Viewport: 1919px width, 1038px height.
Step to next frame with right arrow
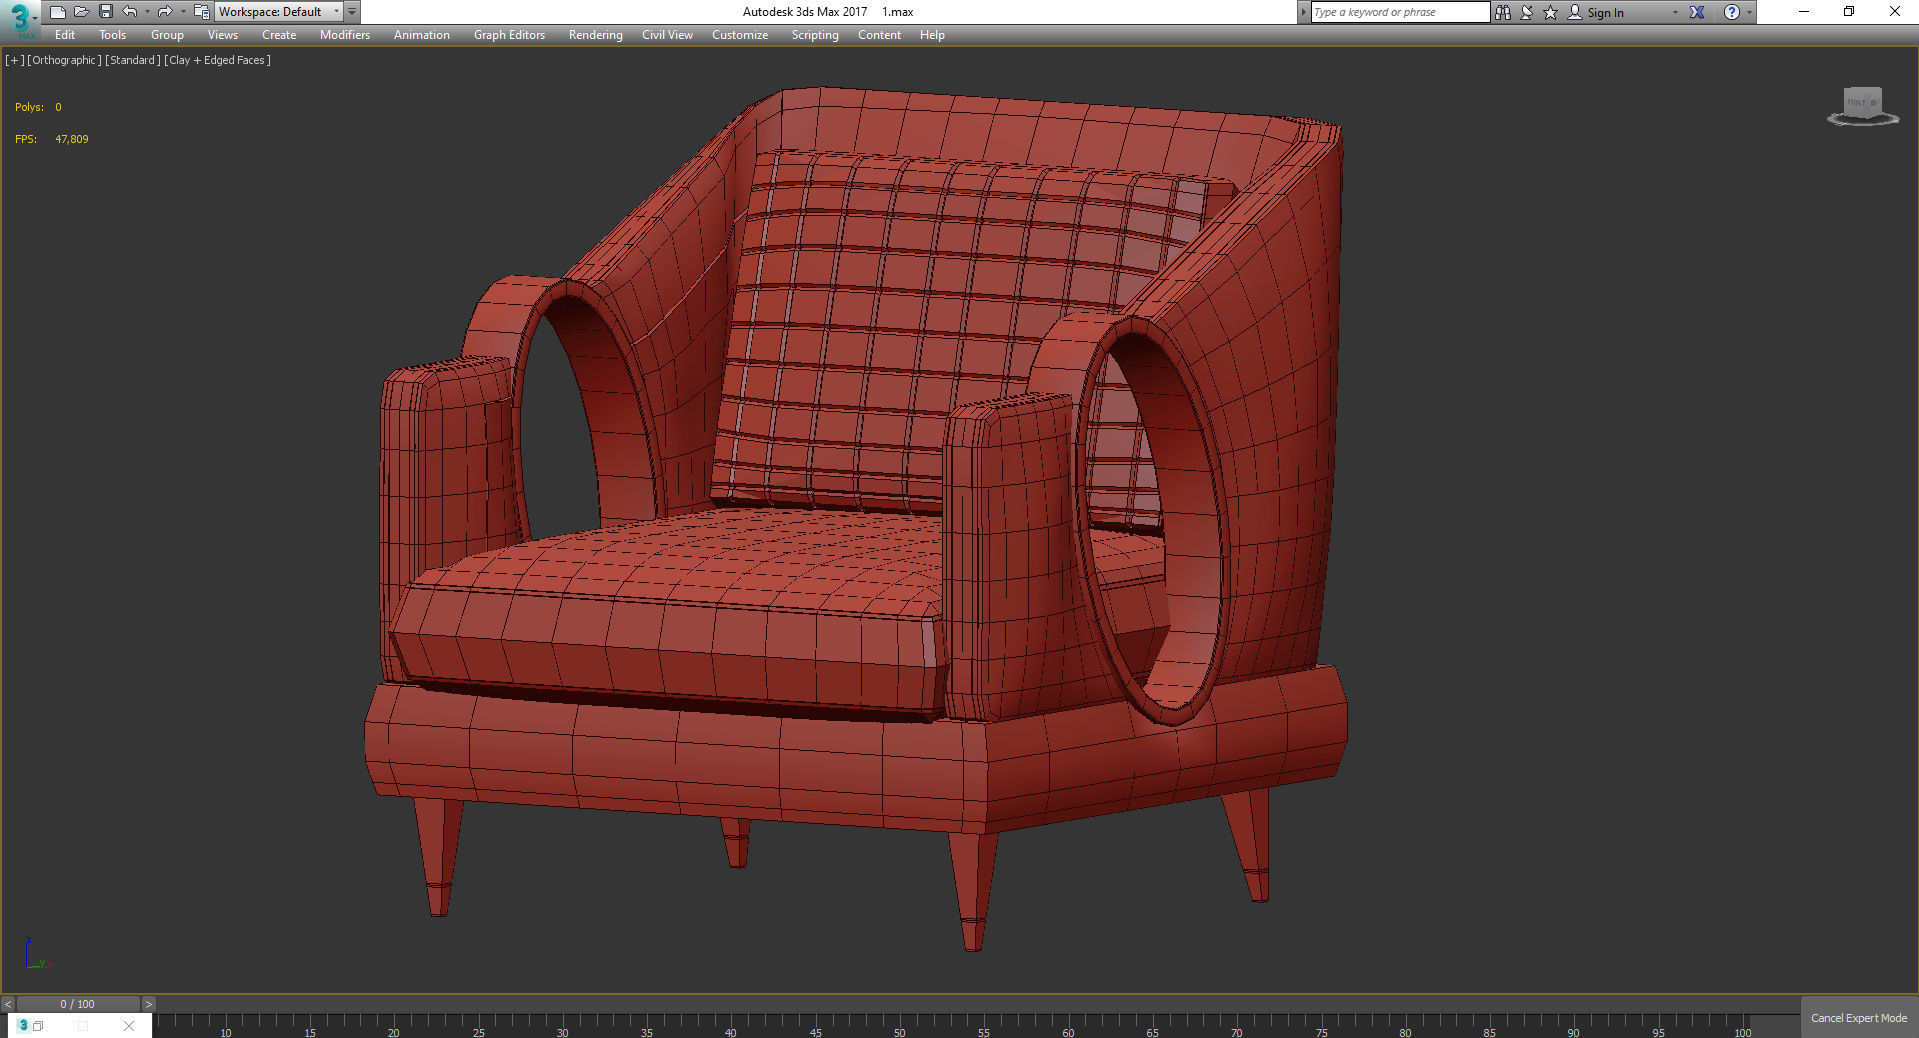point(149,1004)
